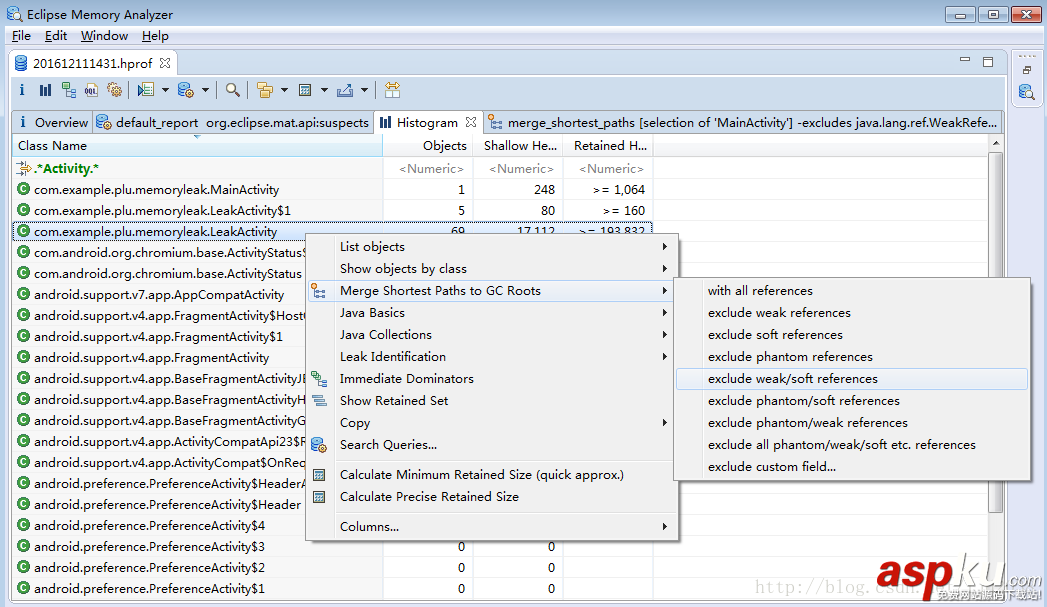Image resolution: width=1047 pixels, height=607 pixels.
Task: Click the Run Expert System Test icon
Action: click(x=146, y=90)
